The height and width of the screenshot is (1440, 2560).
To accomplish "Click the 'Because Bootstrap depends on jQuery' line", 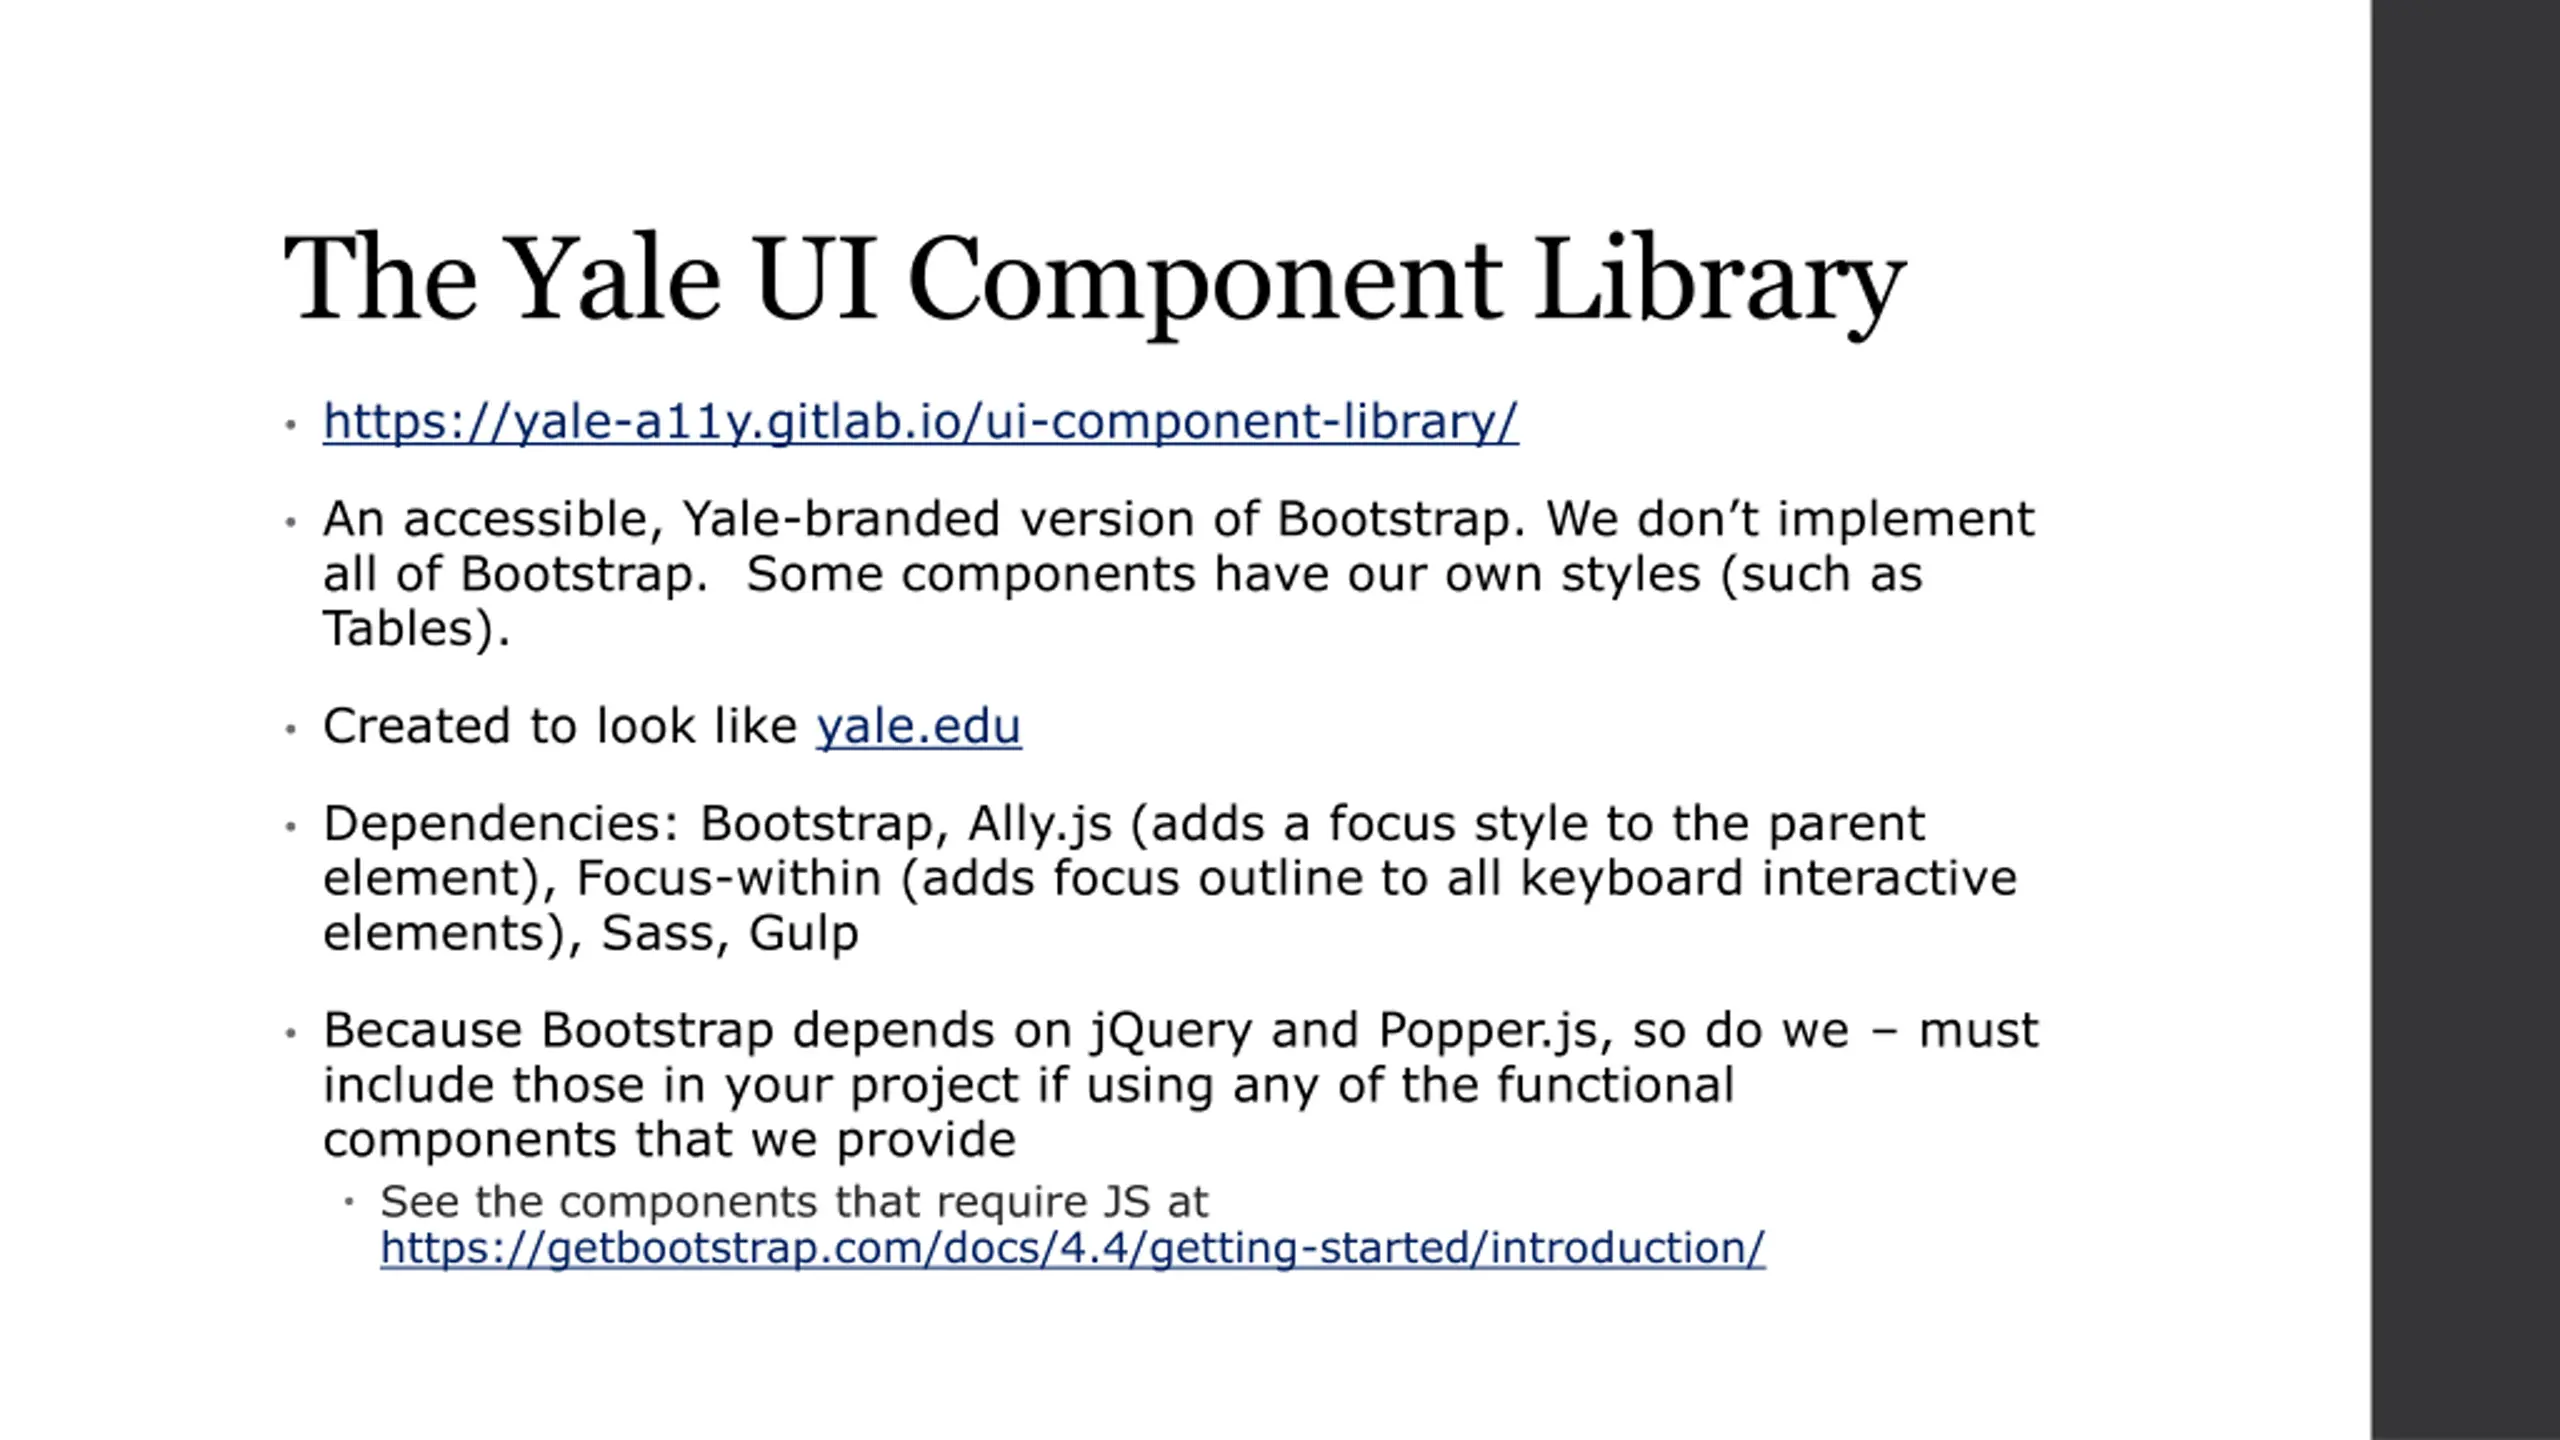I will pos(1180,1031).
